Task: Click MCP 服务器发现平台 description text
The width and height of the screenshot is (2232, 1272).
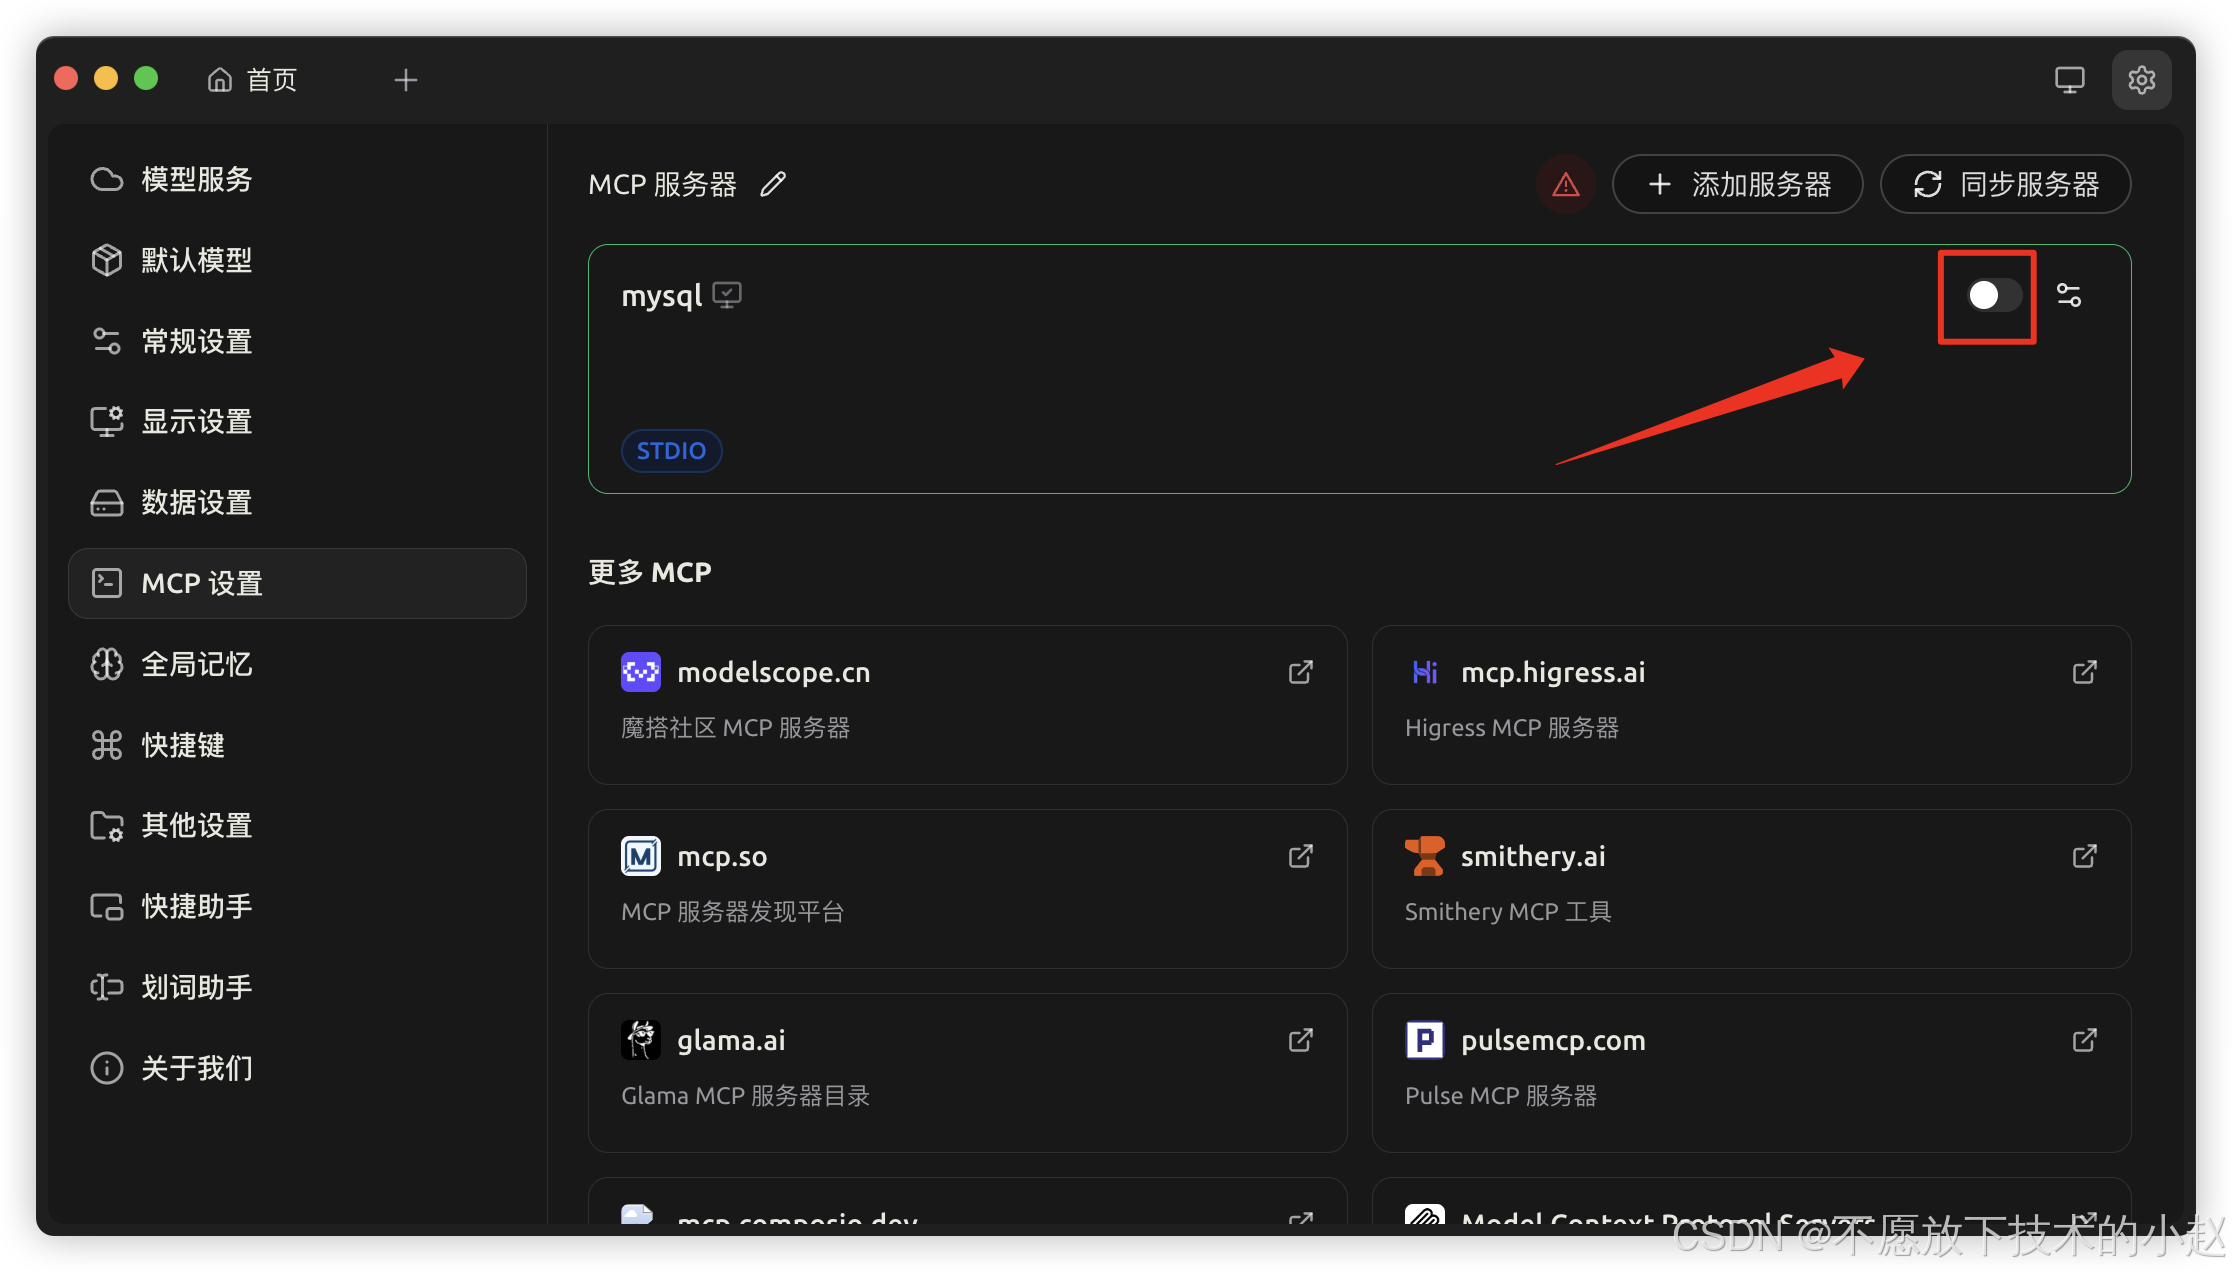Action: (732, 912)
